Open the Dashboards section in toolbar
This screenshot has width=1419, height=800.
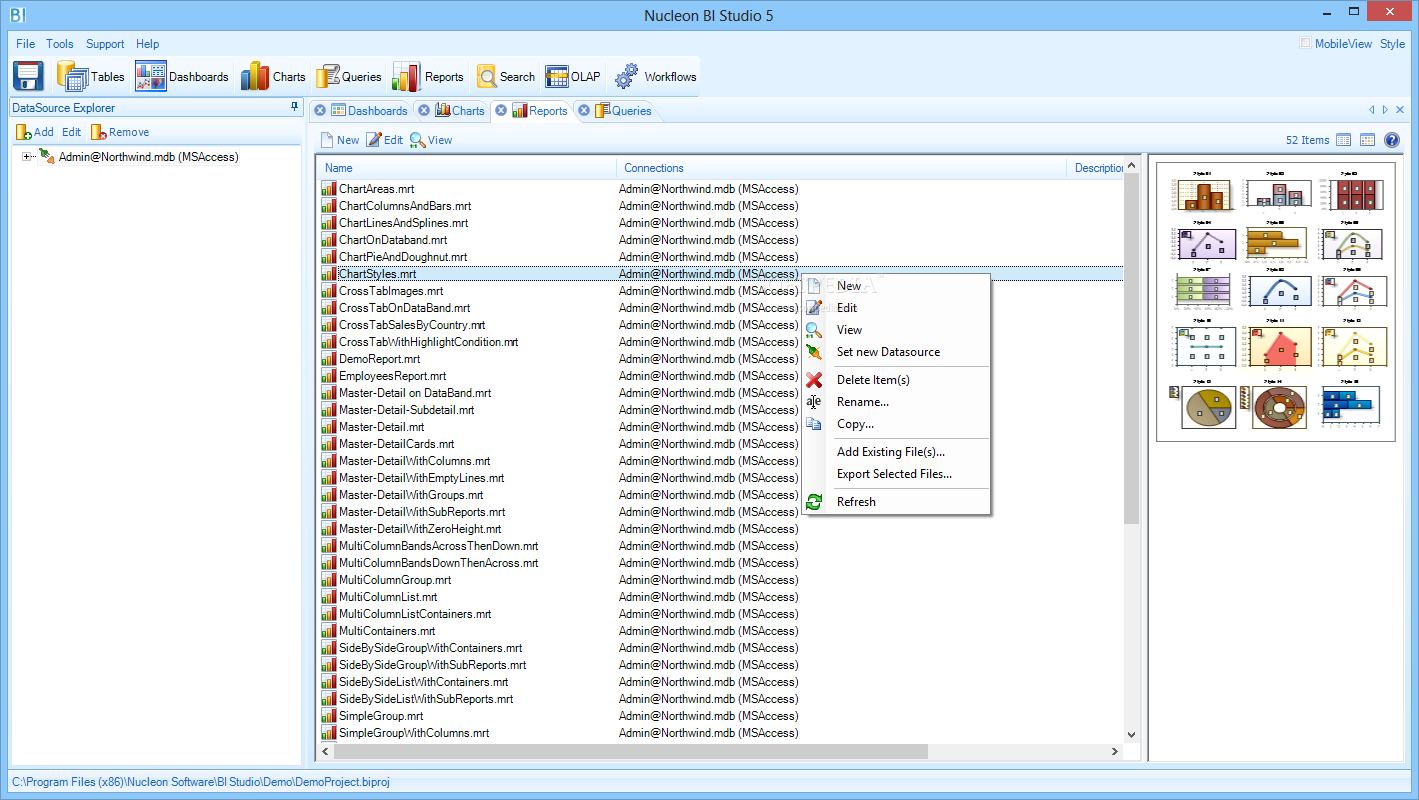coord(182,76)
